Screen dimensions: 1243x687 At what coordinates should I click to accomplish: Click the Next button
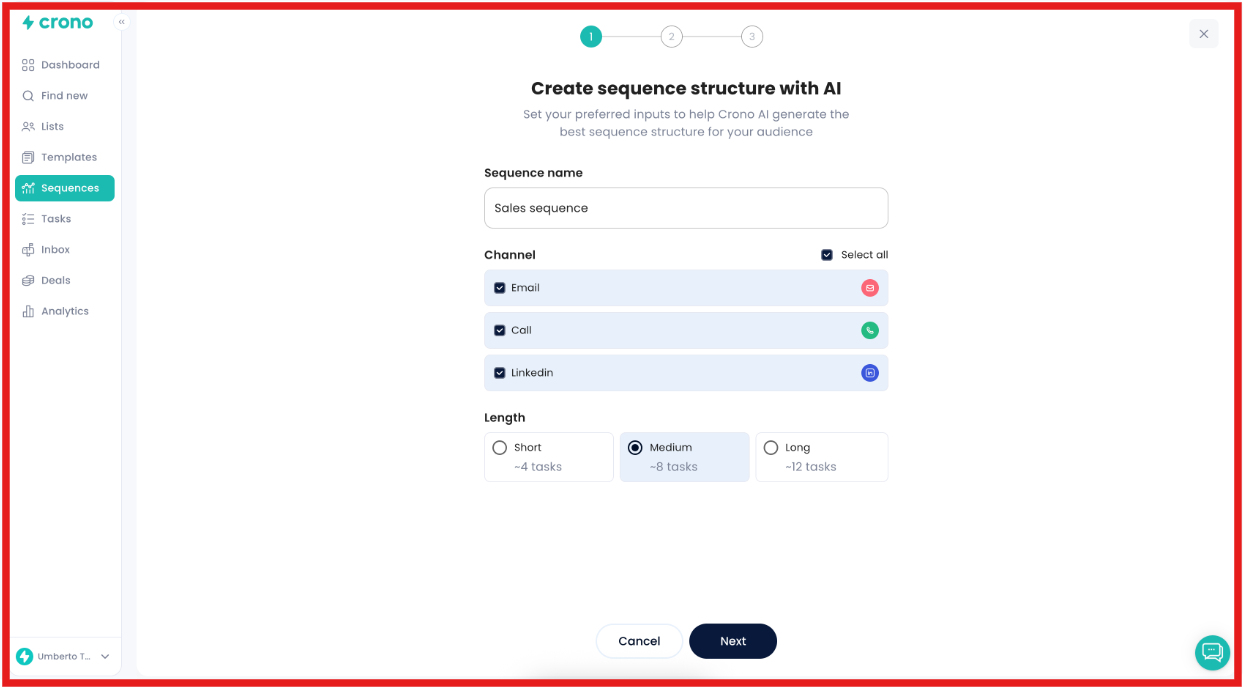(x=733, y=641)
